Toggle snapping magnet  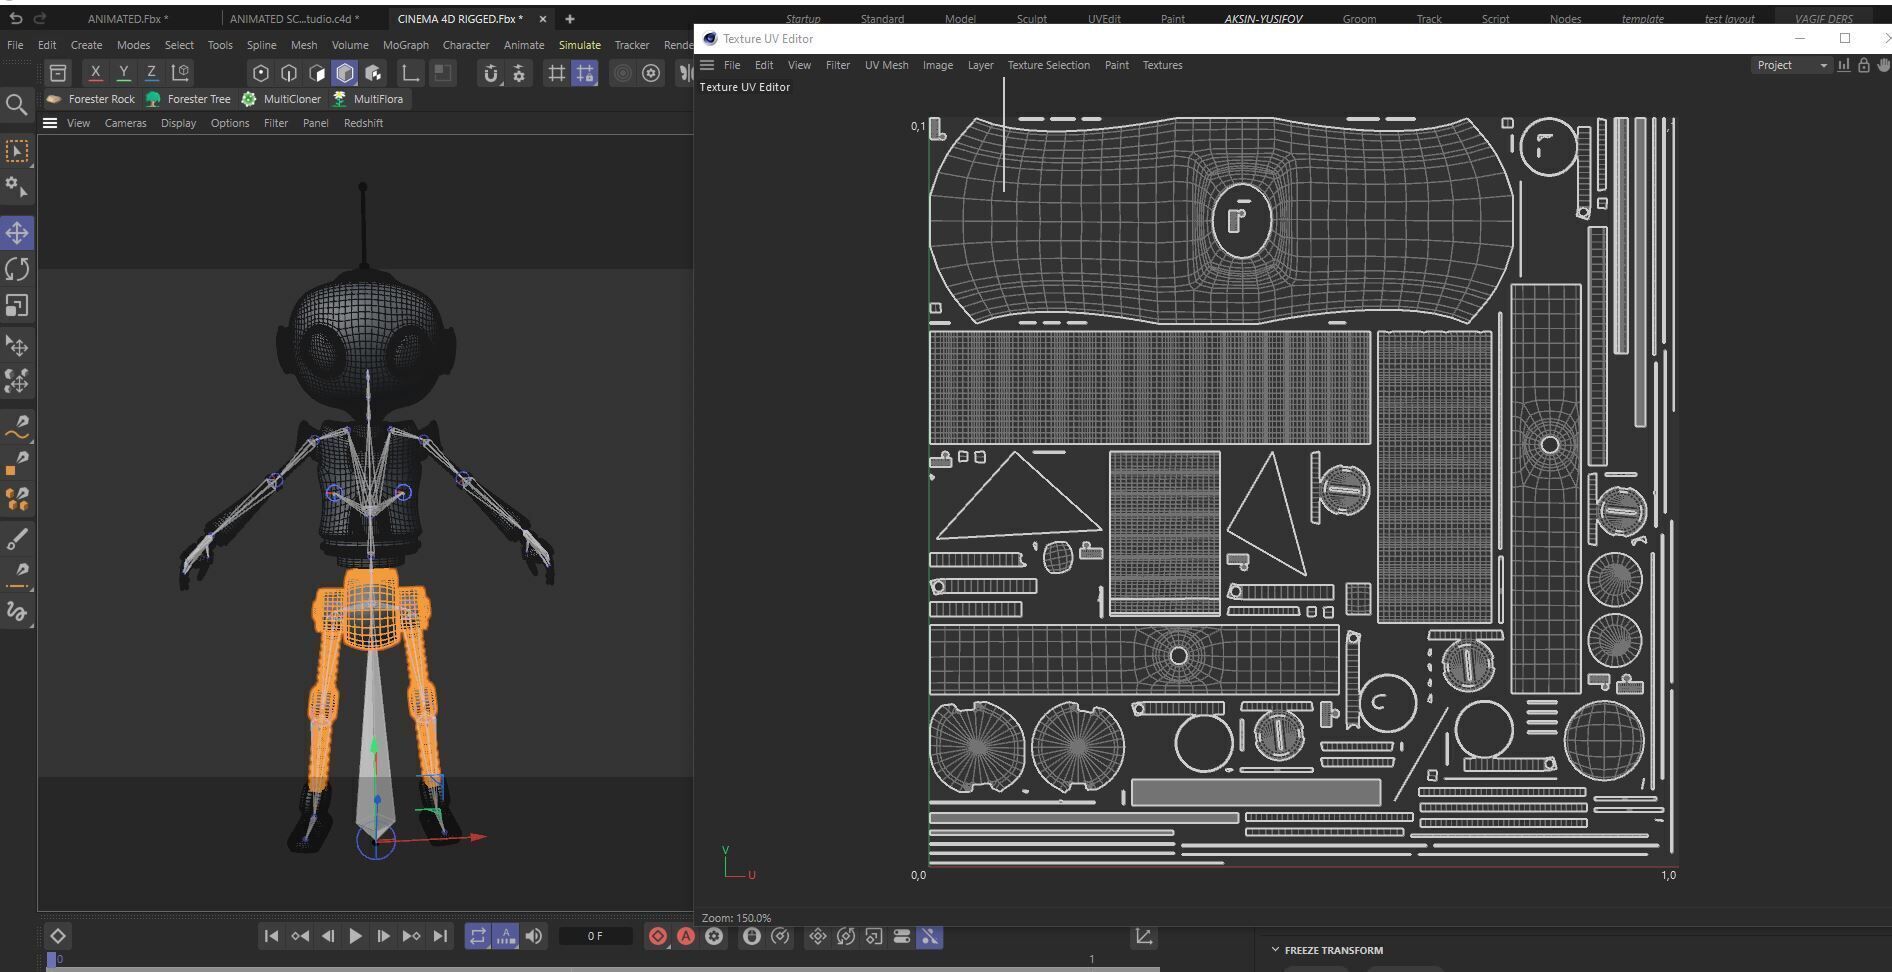(490, 73)
